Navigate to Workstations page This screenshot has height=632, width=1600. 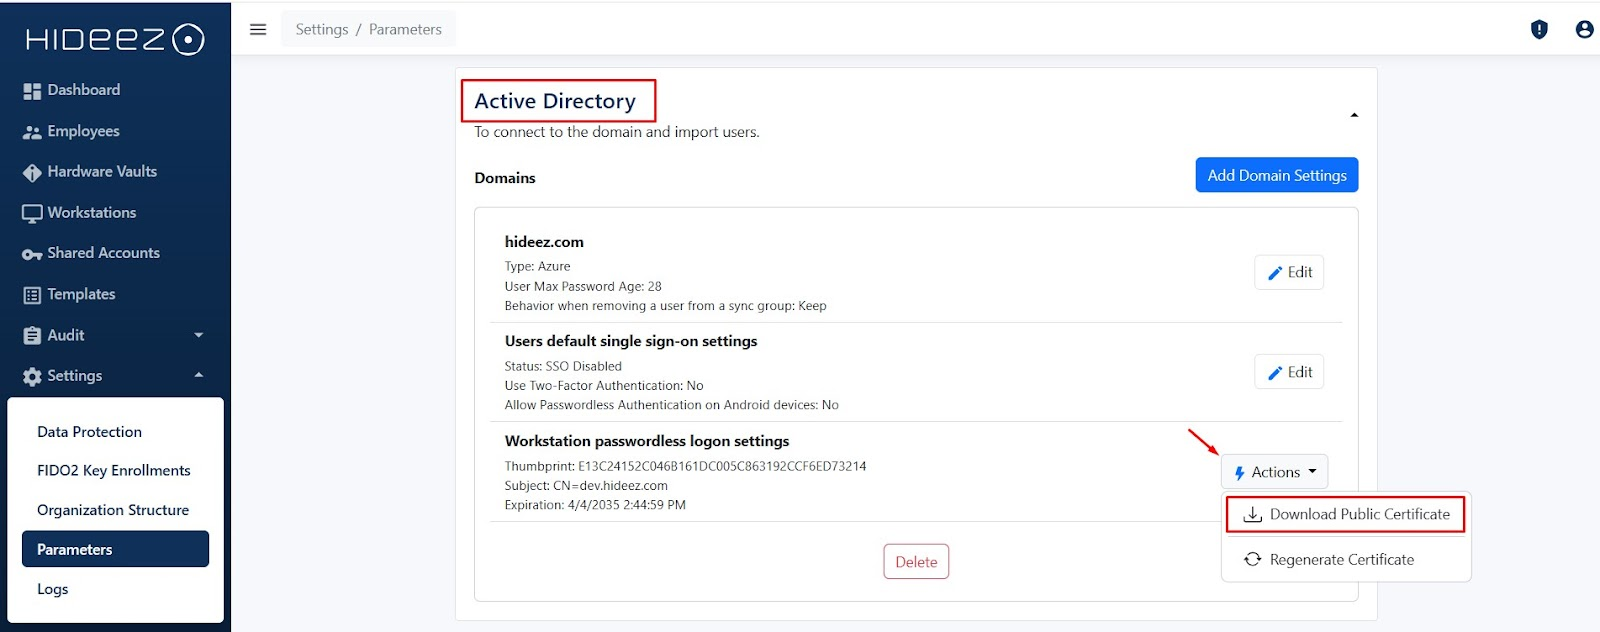click(x=91, y=213)
